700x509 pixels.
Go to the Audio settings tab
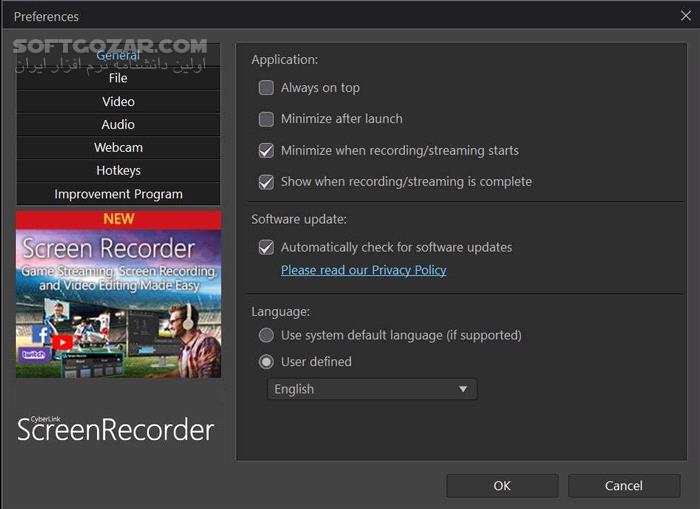click(118, 124)
